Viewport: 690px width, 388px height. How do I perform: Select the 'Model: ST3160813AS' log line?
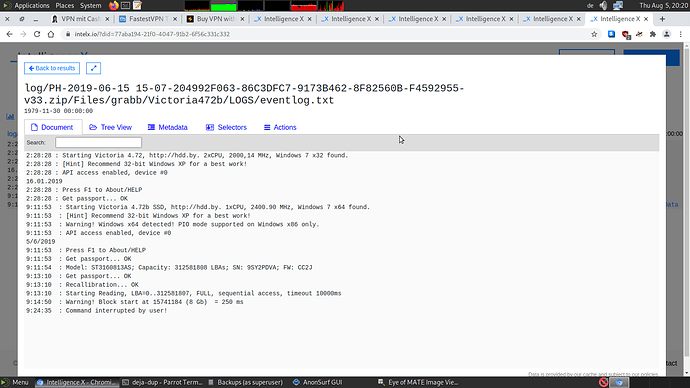(x=169, y=267)
